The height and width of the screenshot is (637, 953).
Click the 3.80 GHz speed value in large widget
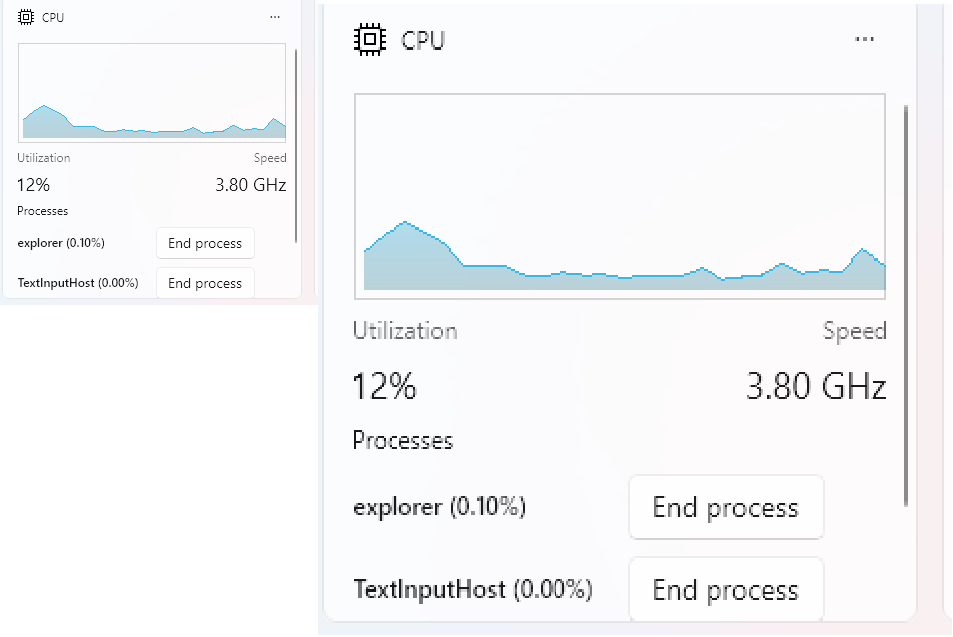(816, 387)
